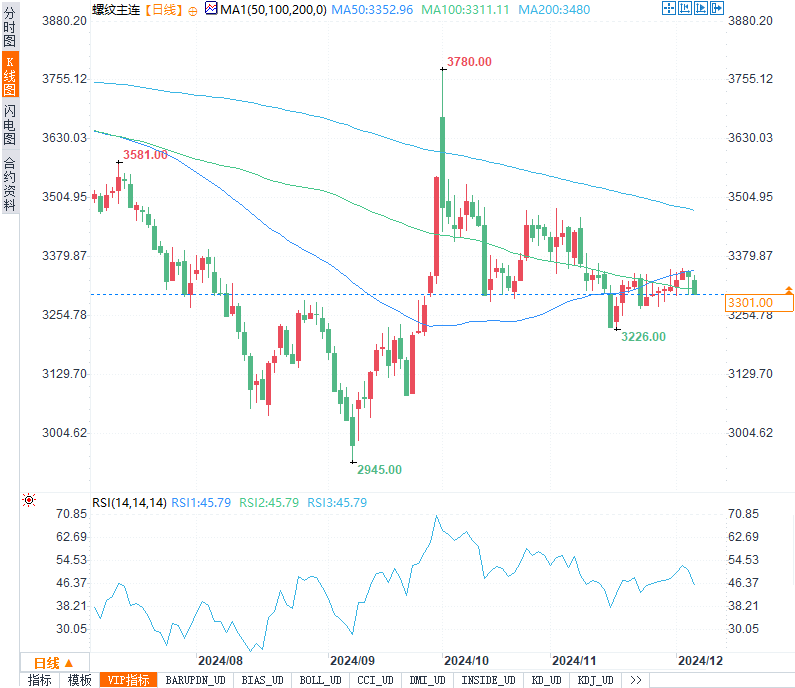Image resolution: width=795 pixels, height=688 pixels.
Task: Expand more indicators with >> button
Action: 635,680
